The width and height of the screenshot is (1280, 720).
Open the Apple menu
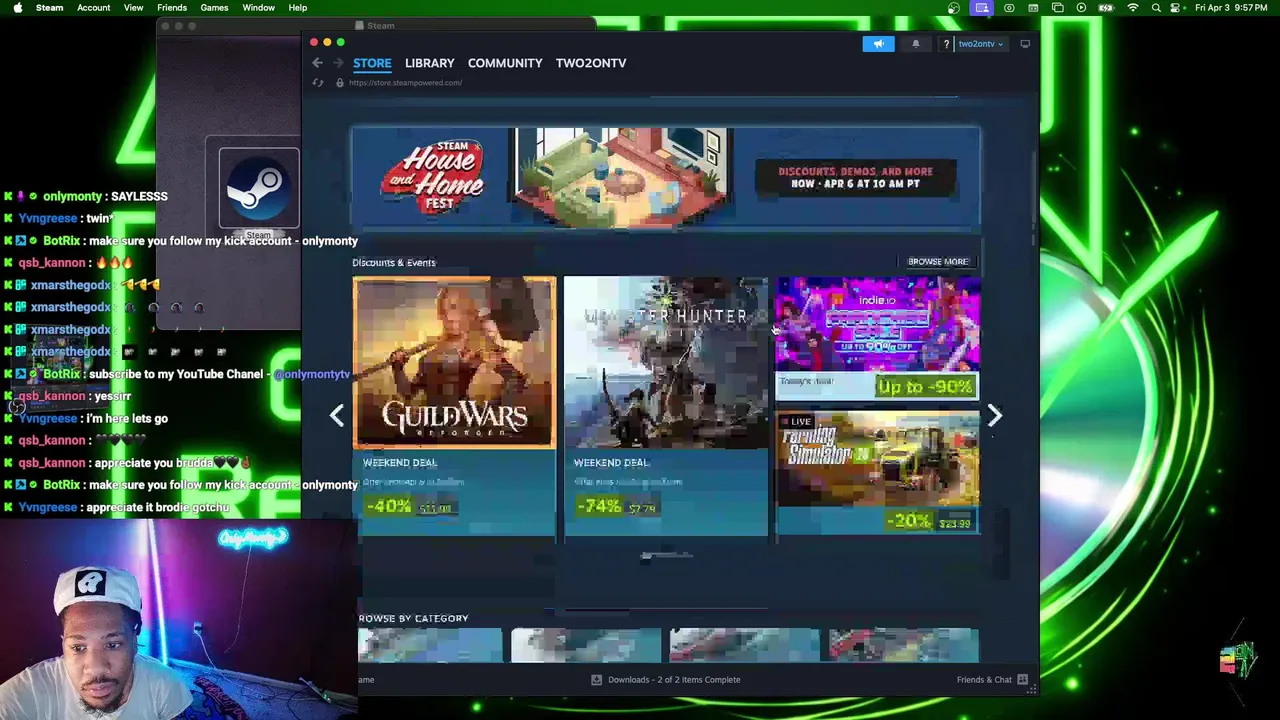[17, 8]
